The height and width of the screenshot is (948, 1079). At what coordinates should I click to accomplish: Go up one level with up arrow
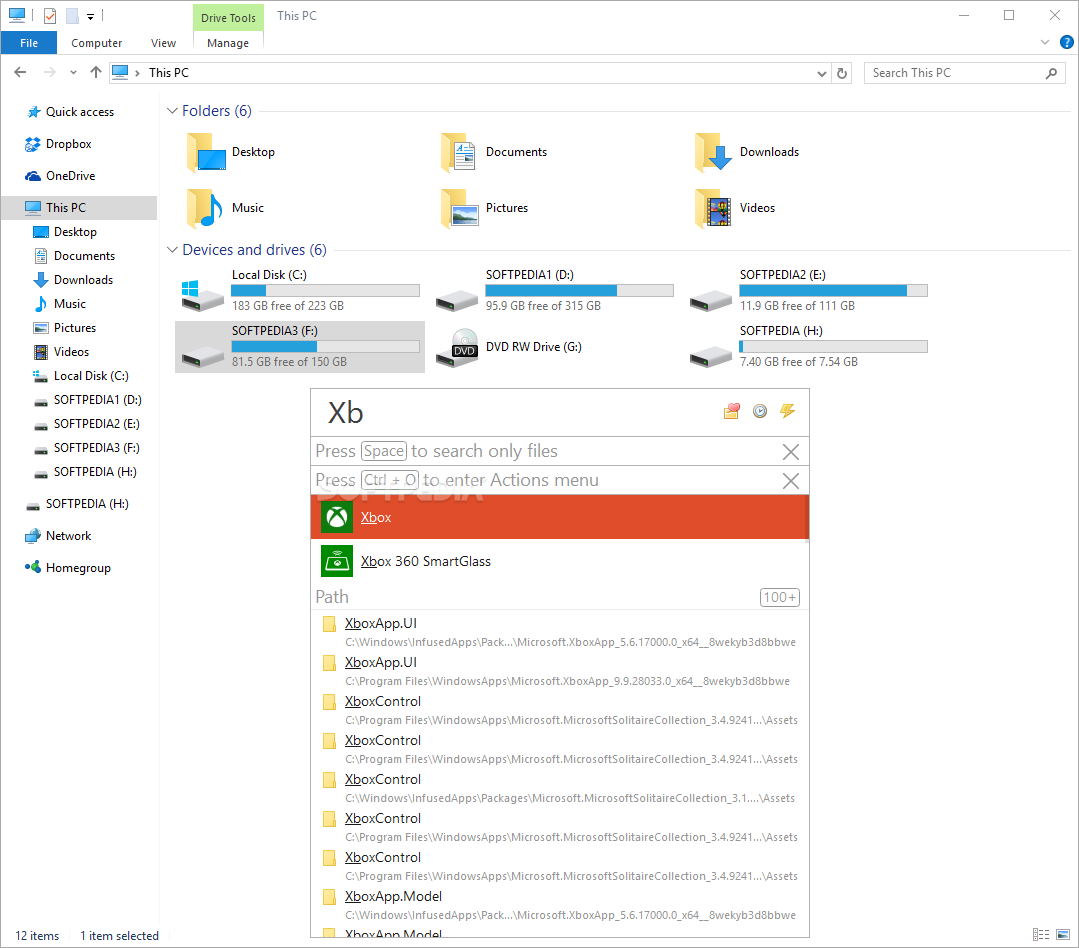click(96, 72)
